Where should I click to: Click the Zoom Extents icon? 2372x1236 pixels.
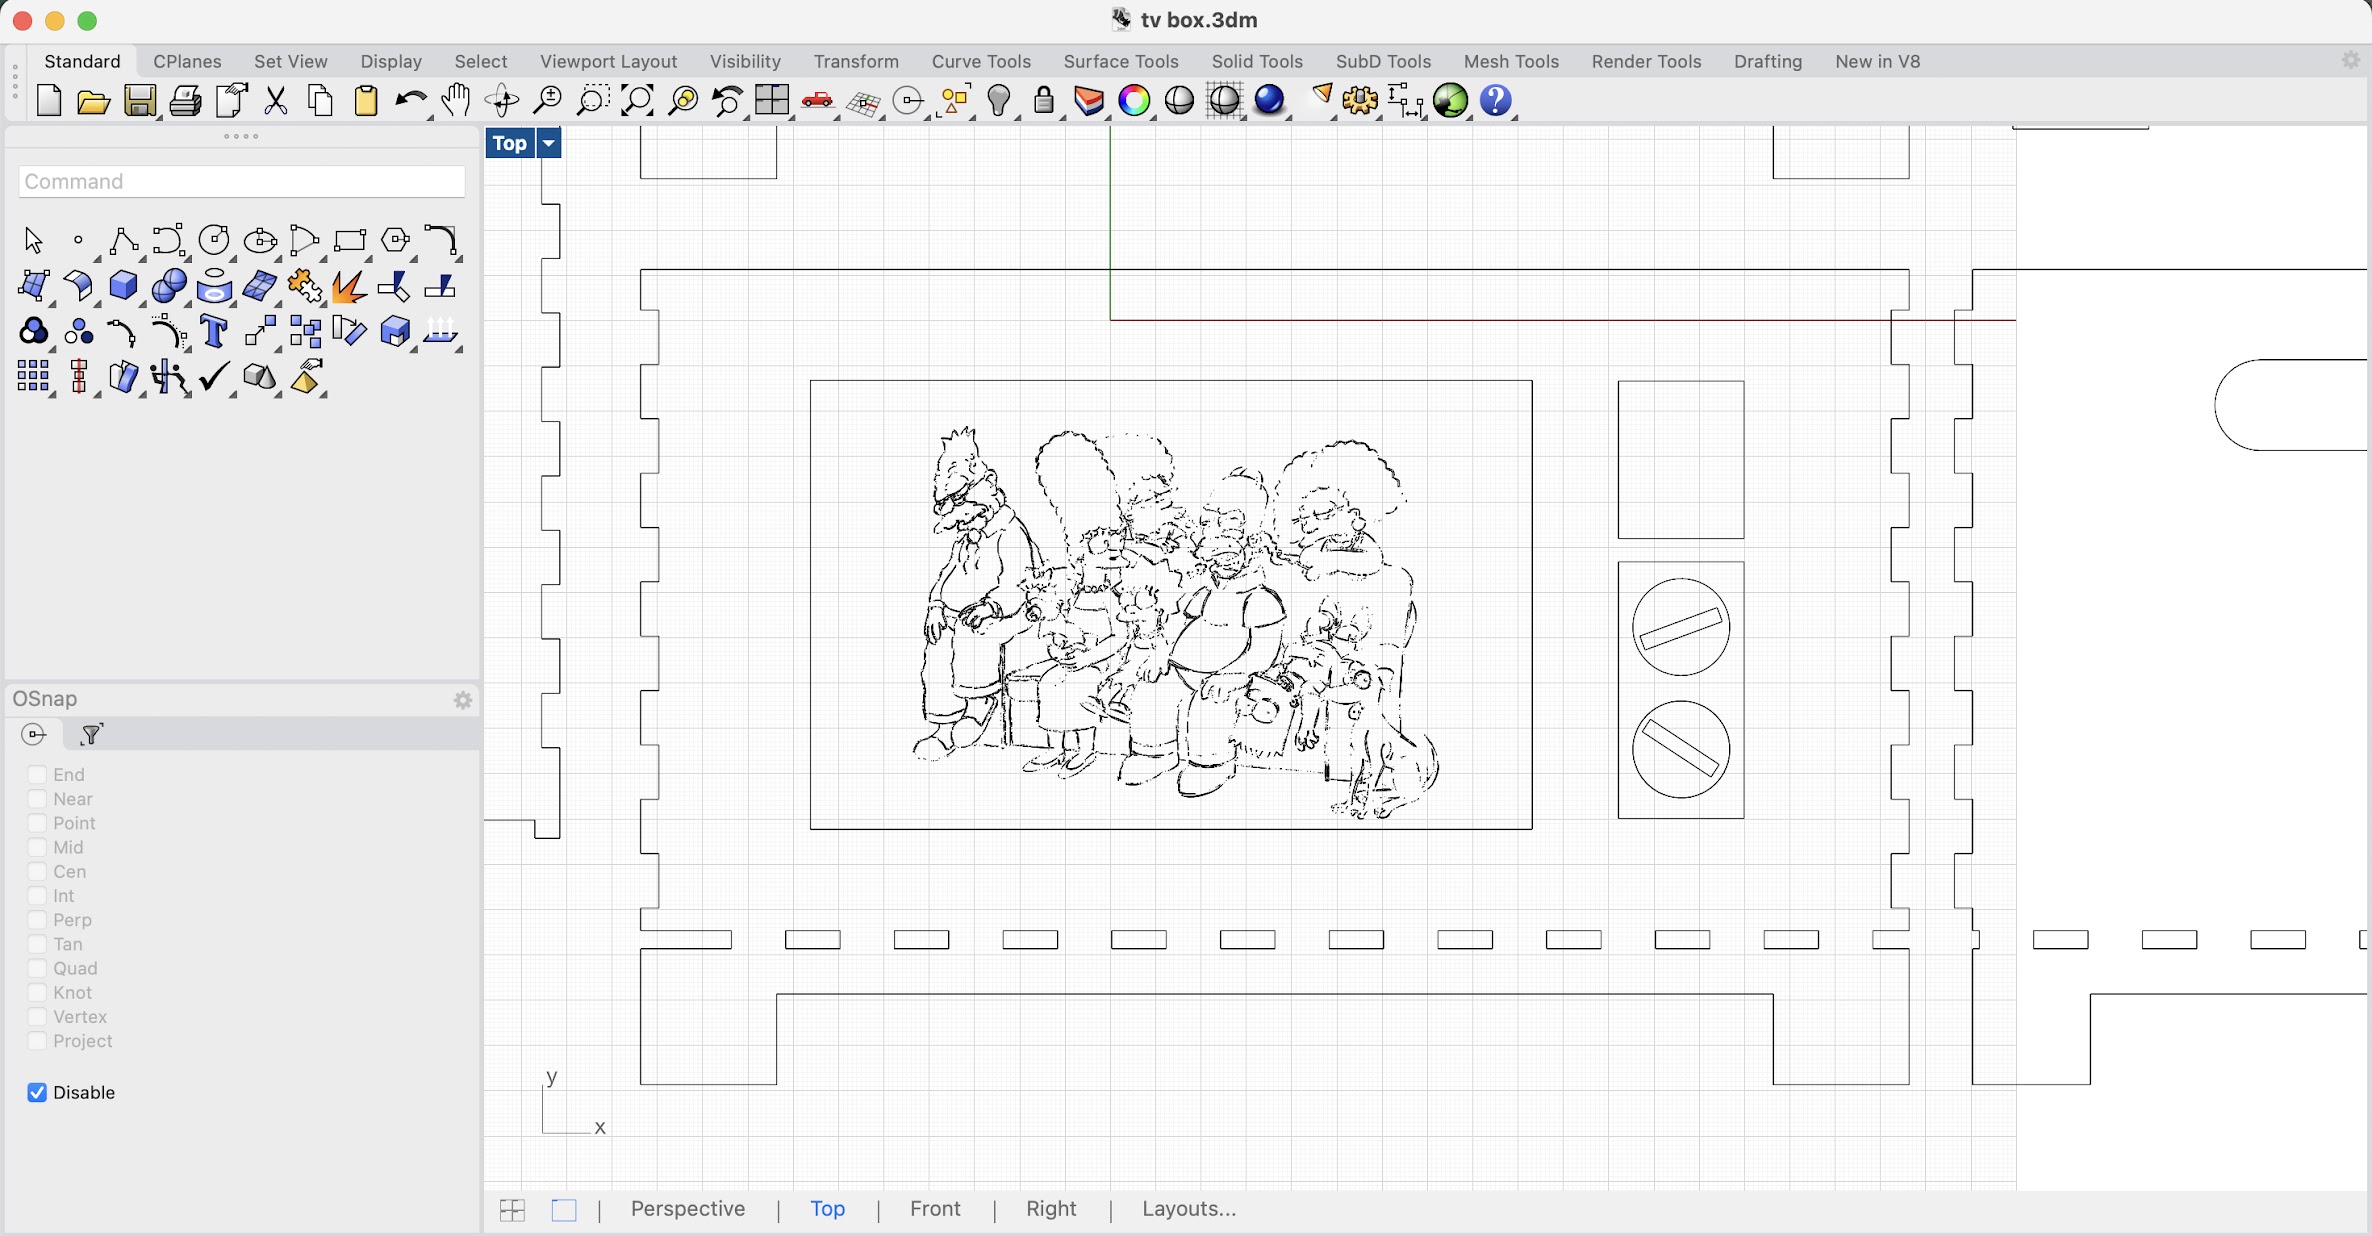point(637,101)
